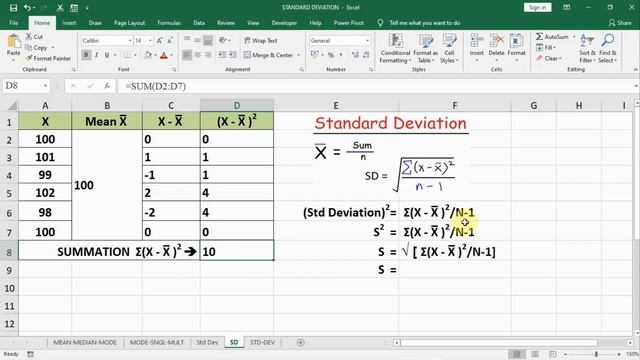This screenshot has height=360, width=640.
Task: Customize Quick Access Toolbar dropdown
Action: click(x=87, y=7)
